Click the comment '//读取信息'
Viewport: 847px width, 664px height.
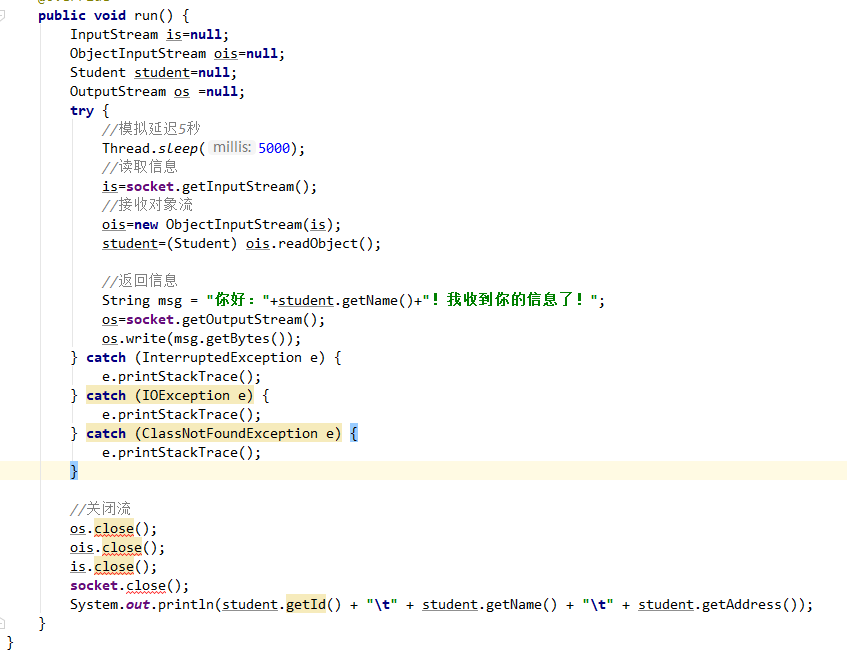140,167
